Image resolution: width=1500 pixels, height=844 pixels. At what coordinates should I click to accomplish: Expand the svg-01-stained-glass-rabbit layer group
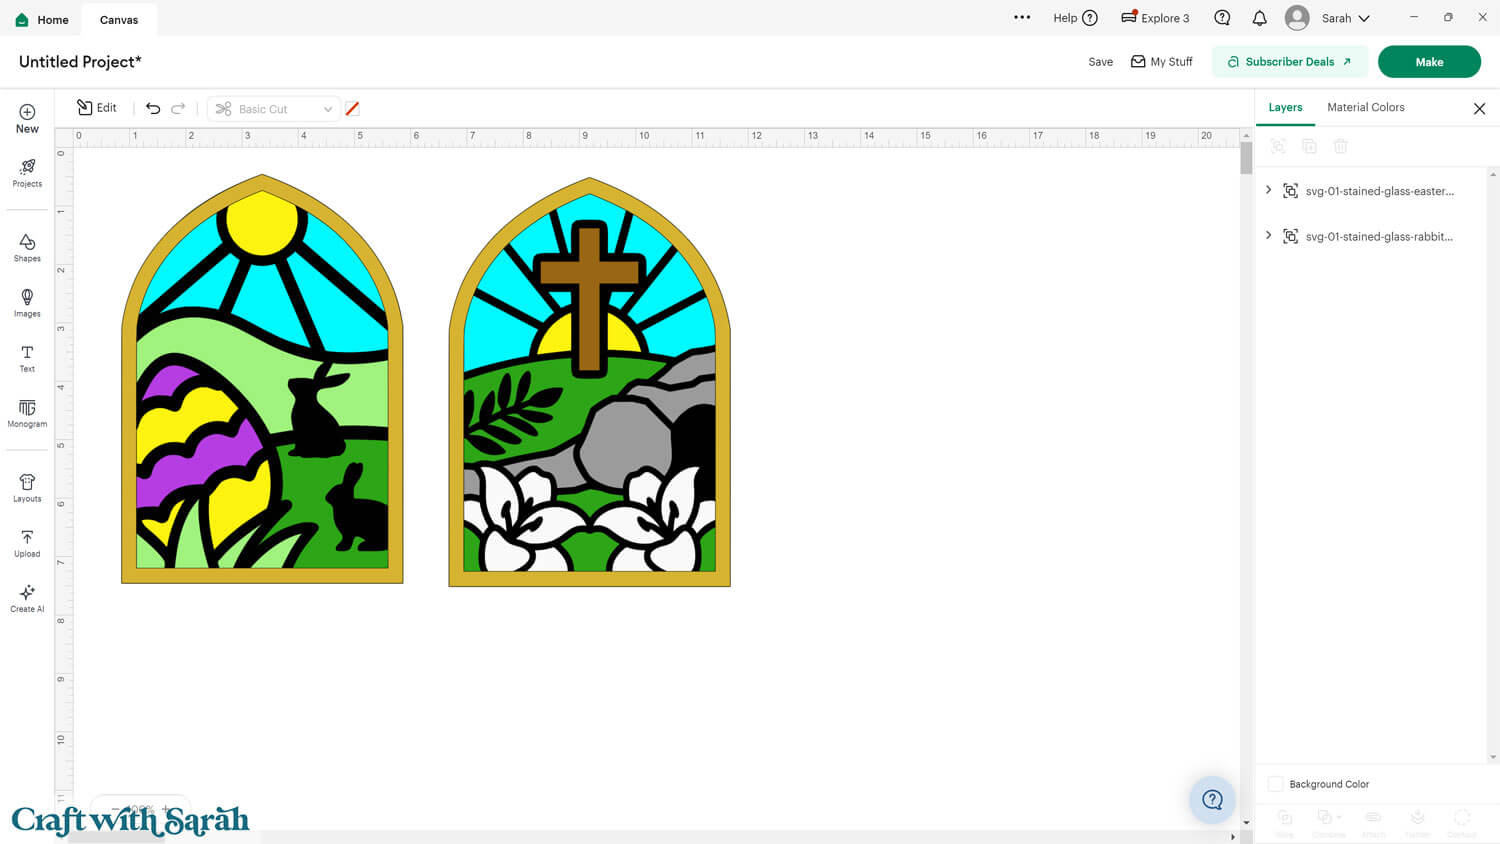(1269, 236)
